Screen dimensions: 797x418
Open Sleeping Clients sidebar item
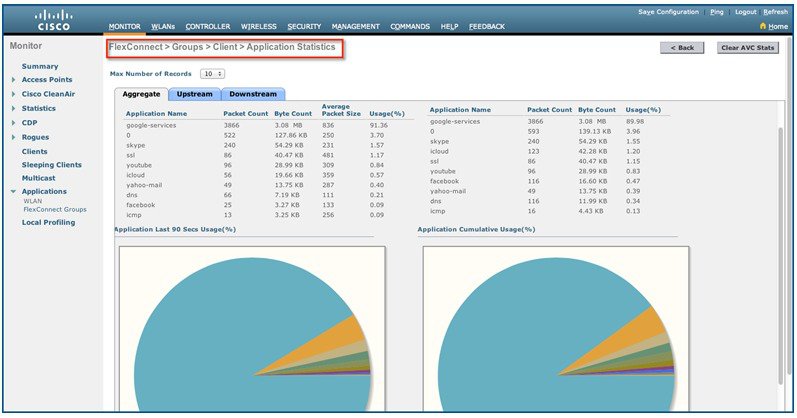click(51, 165)
